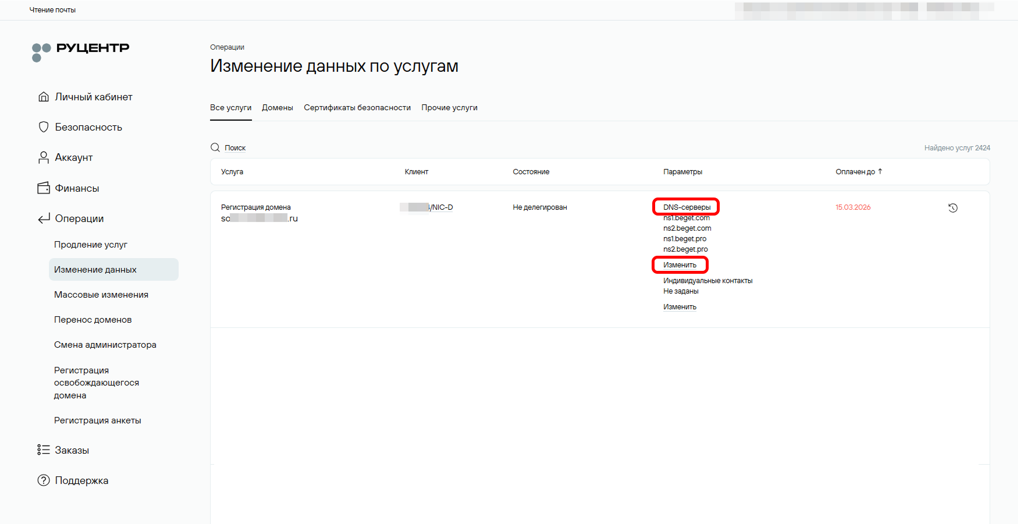Viewport: 1018px width, 524px height.
Task: Click Изменить link under DNS-серверы list
Action: click(x=680, y=265)
